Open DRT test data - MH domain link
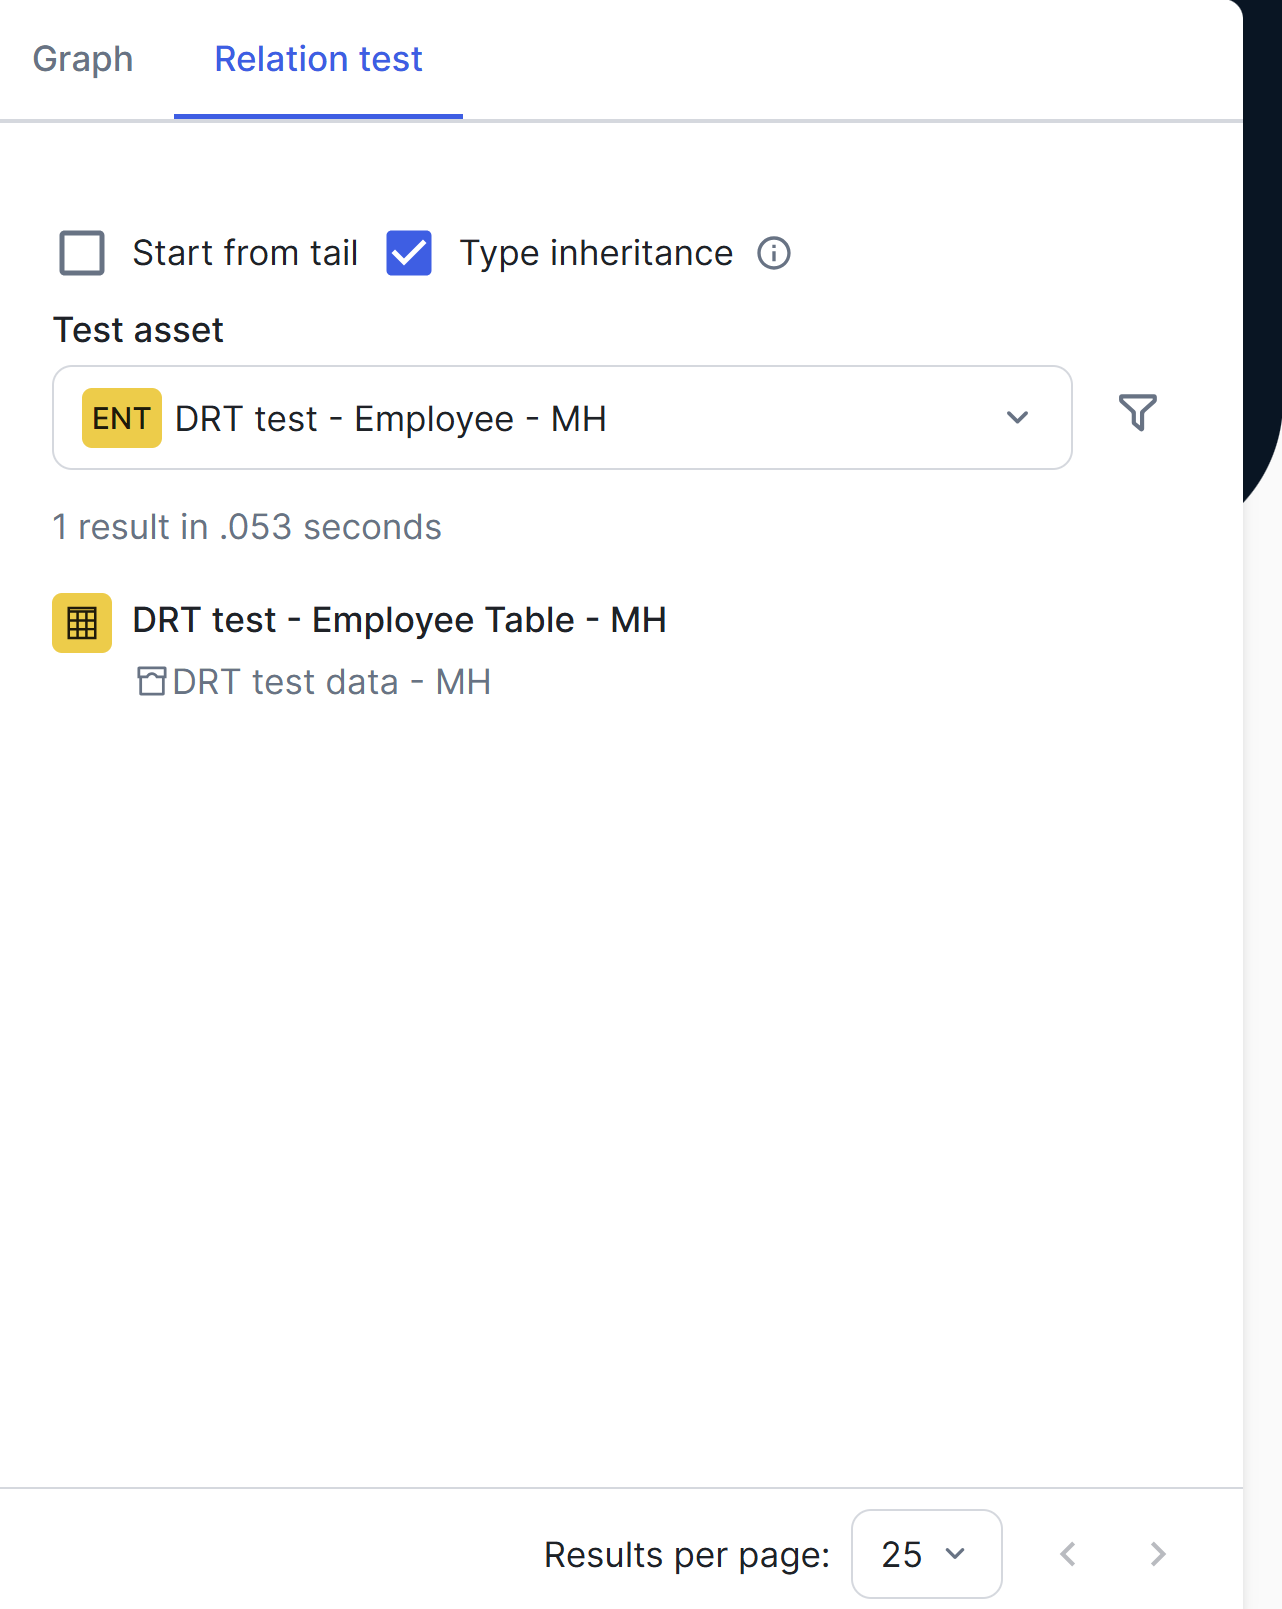The height and width of the screenshot is (1609, 1282). (331, 682)
